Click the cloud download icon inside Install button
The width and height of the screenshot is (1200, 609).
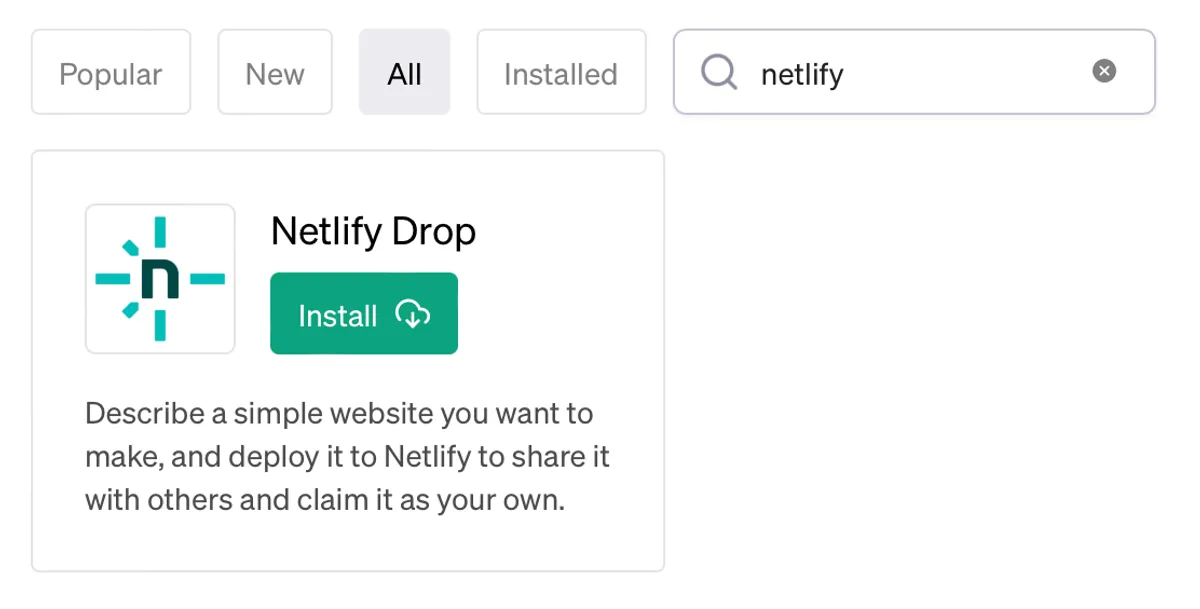[412, 315]
